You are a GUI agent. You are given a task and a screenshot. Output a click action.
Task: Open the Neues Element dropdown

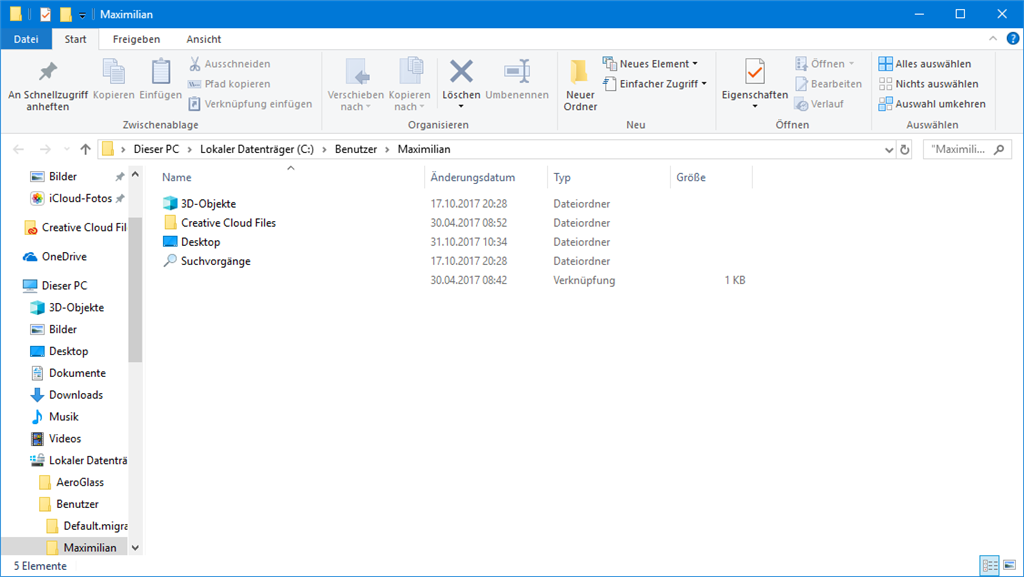coord(650,63)
